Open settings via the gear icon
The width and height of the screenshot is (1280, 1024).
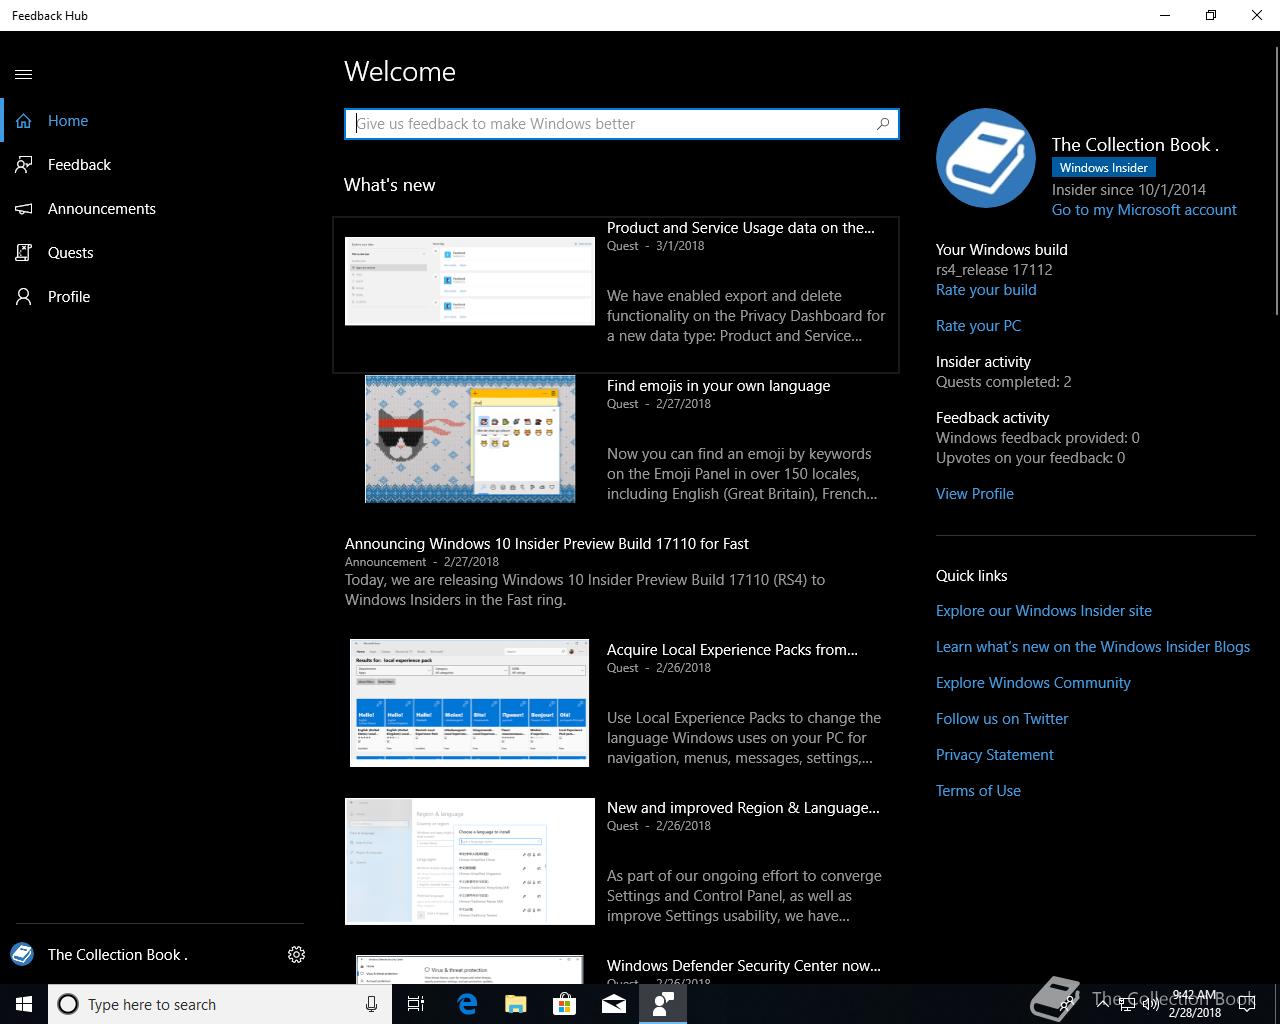(x=296, y=954)
